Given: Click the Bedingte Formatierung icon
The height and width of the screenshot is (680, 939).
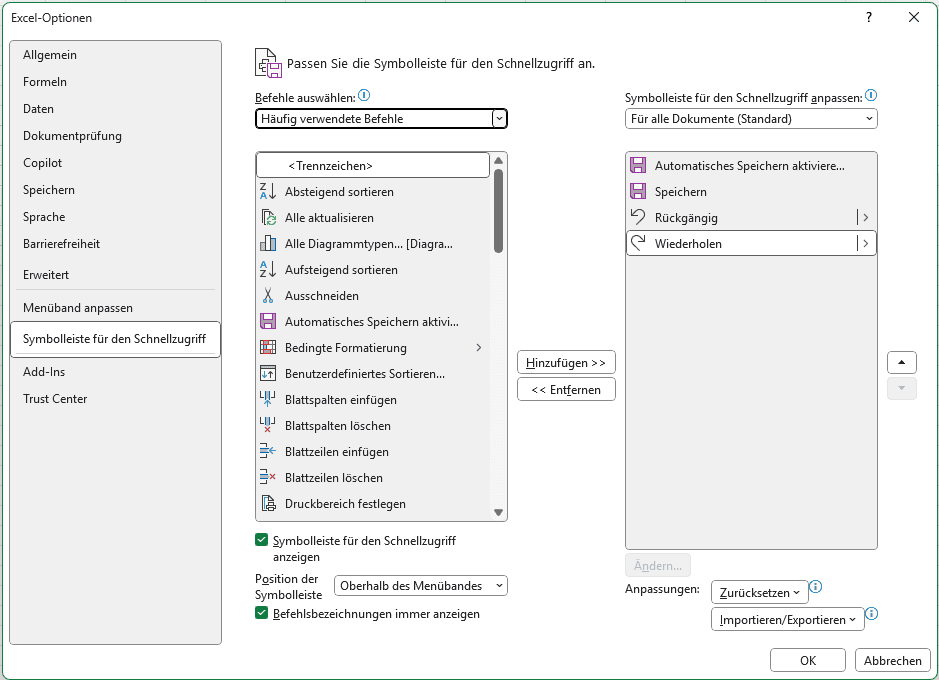Looking at the screenshot, I should (268, 348).
